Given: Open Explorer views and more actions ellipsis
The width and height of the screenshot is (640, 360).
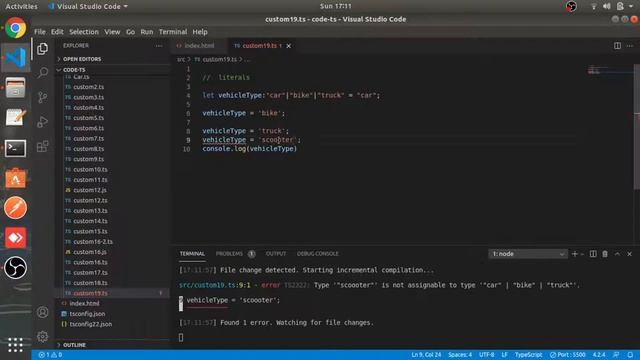Looking at the screenshot, I should pos(159,46).
